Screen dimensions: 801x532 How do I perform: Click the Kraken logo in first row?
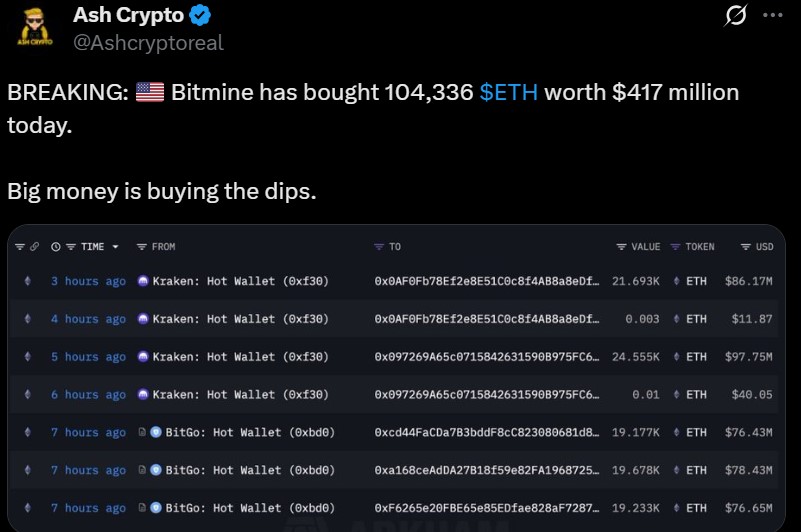(x=143, y=281)
